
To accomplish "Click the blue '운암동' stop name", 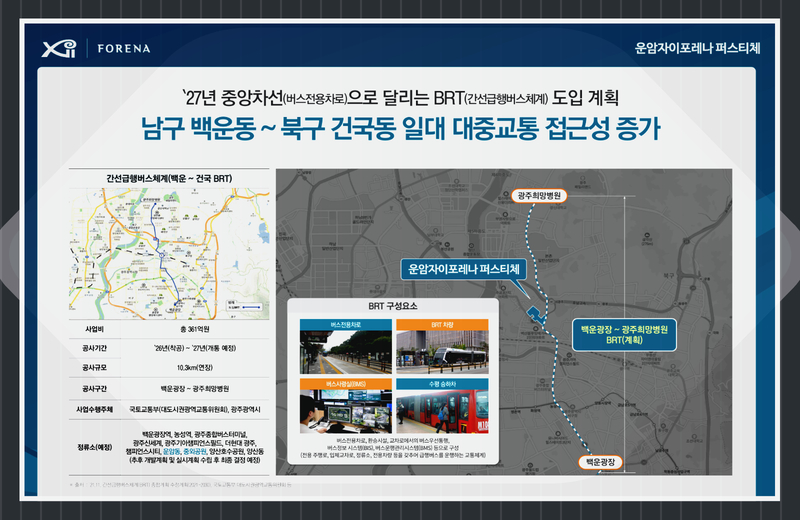I will 171,452.
